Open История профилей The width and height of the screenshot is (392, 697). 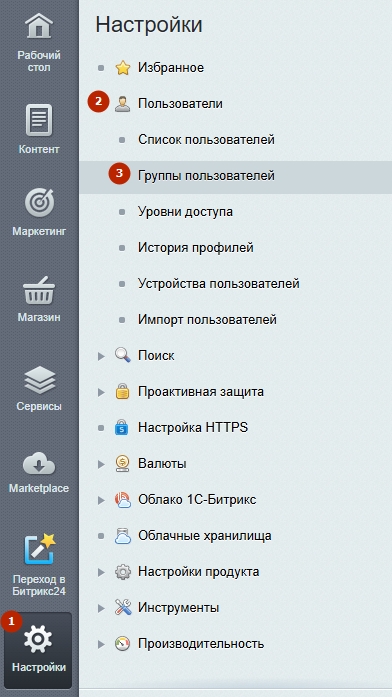tap(196, 248)
